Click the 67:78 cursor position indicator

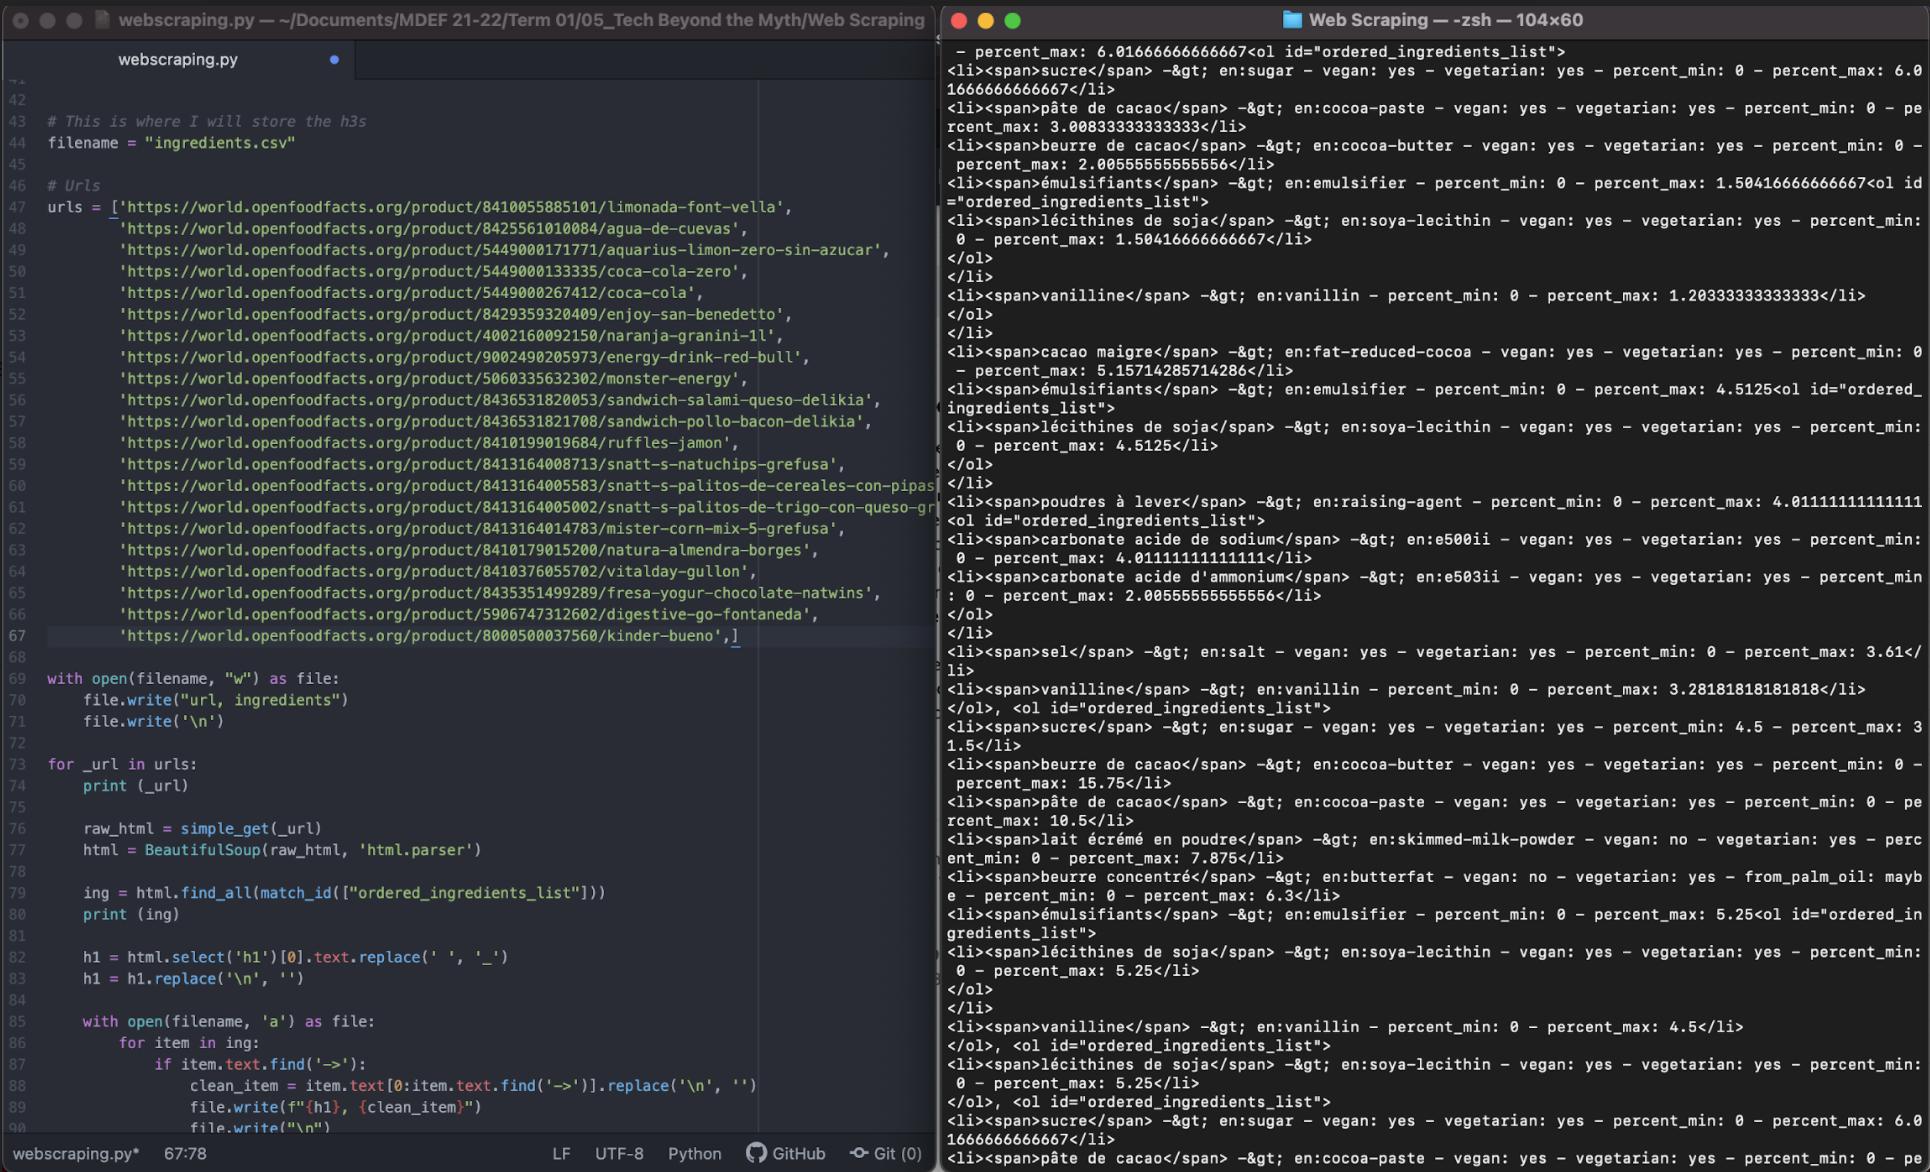point(185,1153)
